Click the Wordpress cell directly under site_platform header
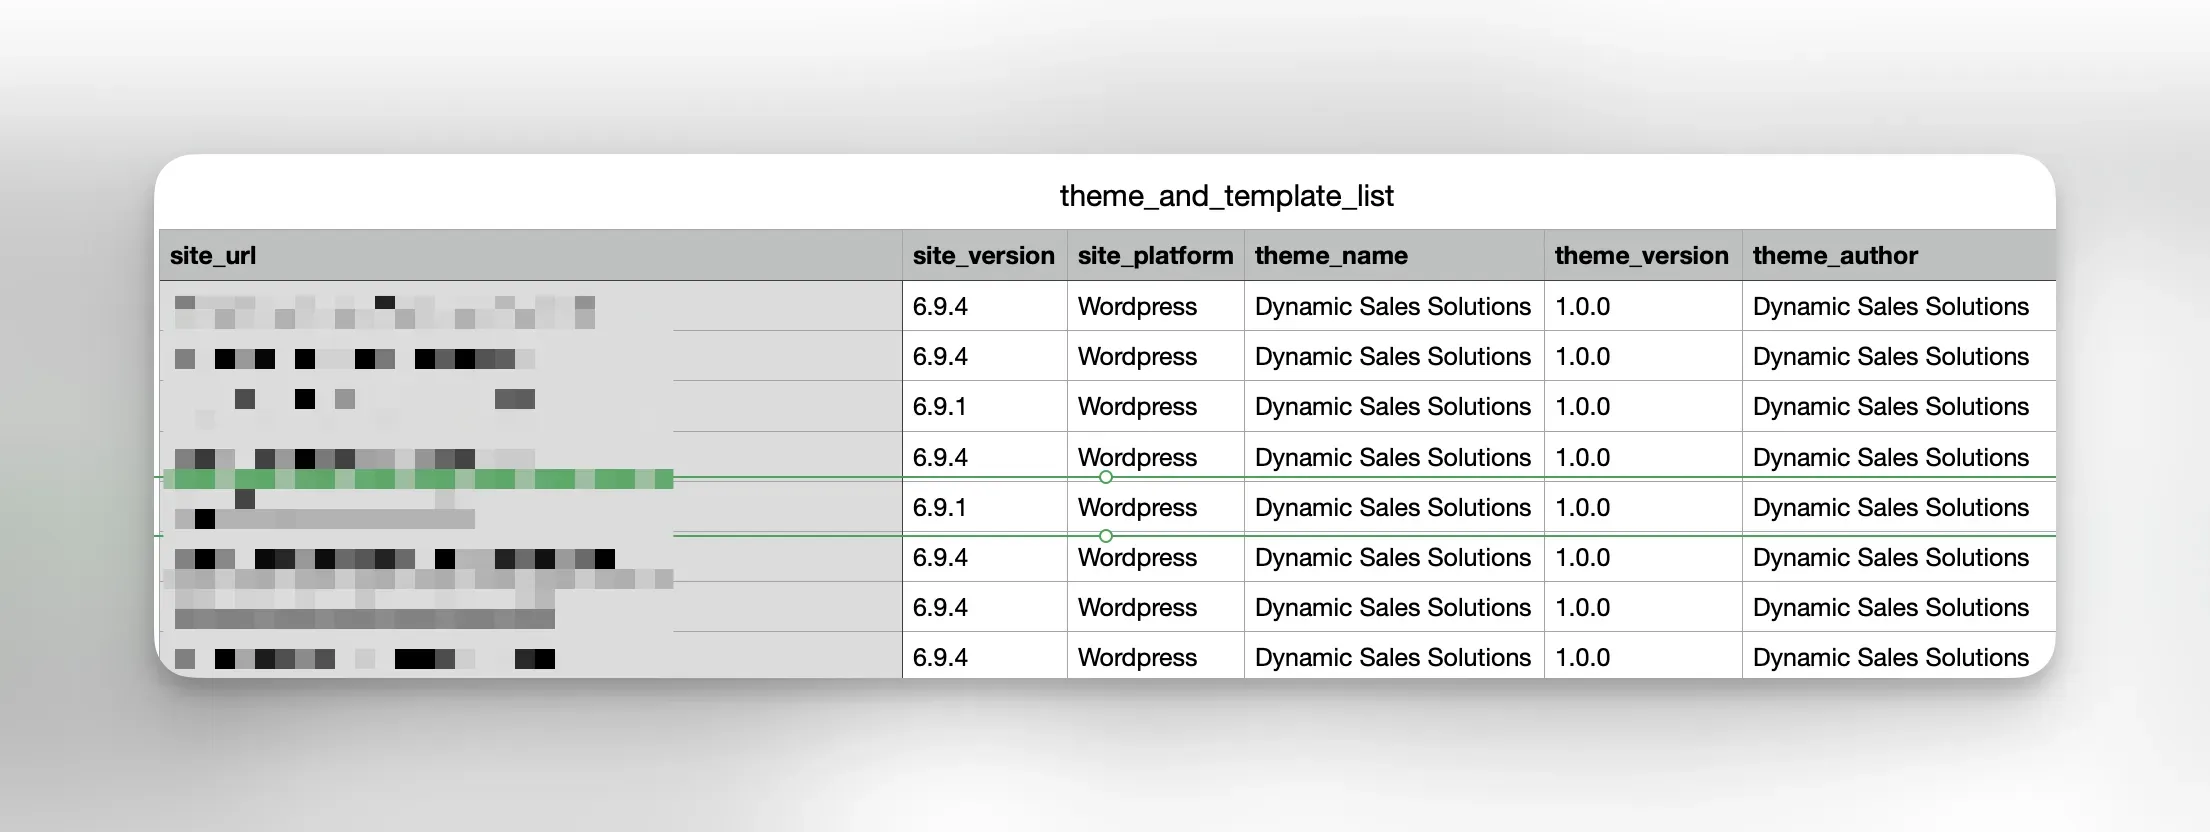Image resolution: width=2210 pixels, height=832 pixels. [x=1155, y=306]
